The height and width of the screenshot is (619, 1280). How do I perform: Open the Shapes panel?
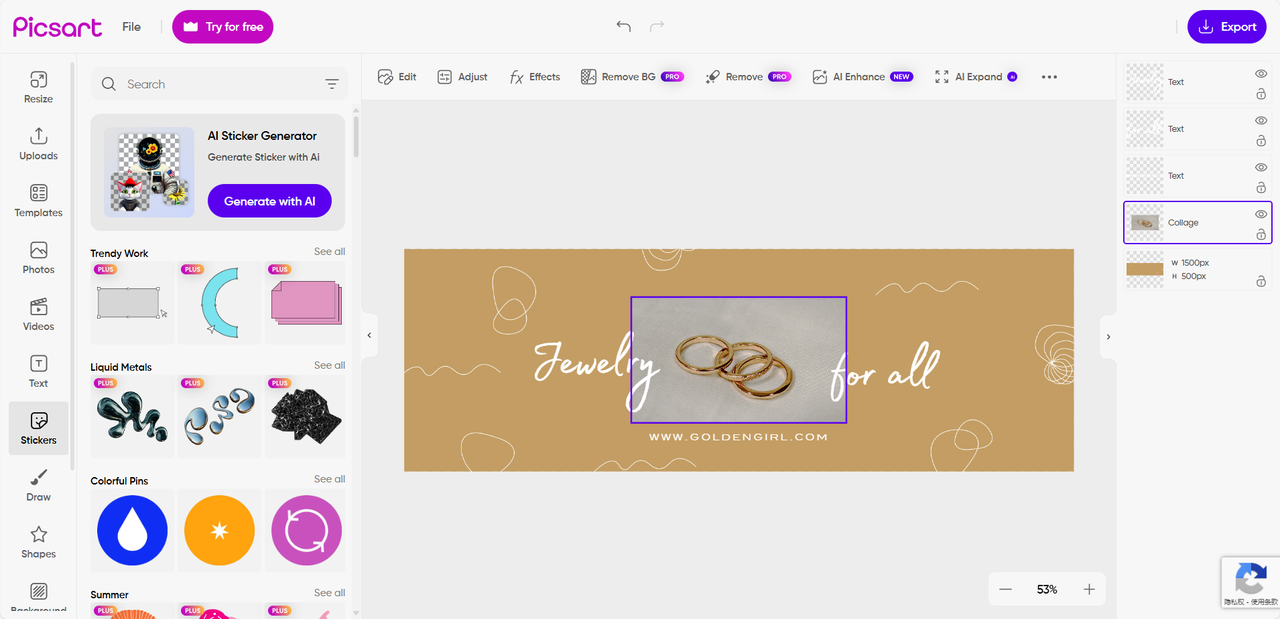(x=38, y=543)
